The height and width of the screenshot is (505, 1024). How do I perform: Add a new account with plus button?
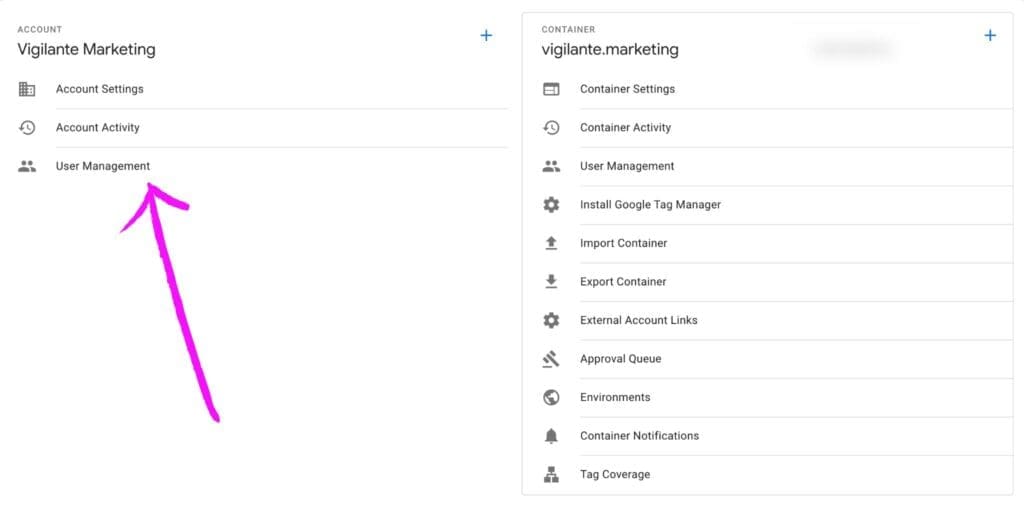tap(486, 36)
